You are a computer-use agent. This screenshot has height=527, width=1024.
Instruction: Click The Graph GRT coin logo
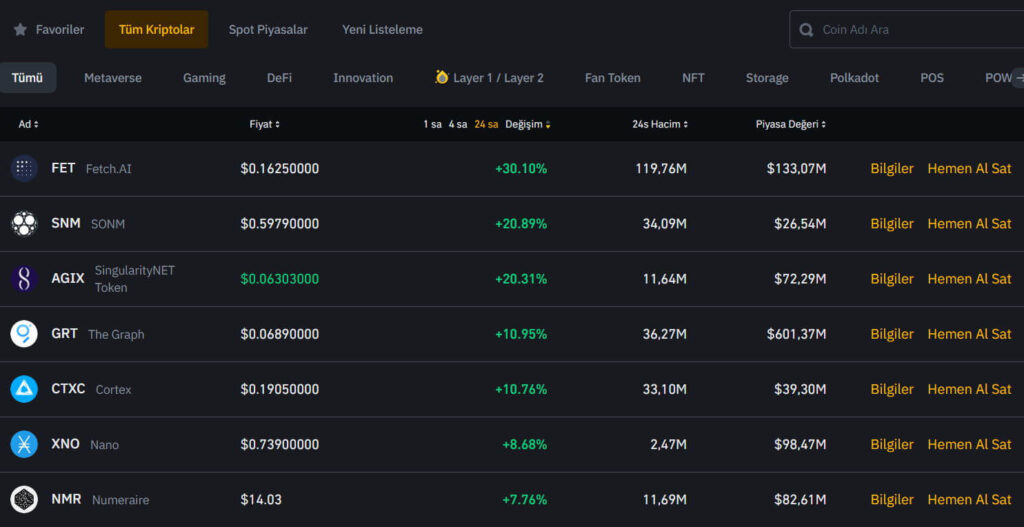pos(24,334)
